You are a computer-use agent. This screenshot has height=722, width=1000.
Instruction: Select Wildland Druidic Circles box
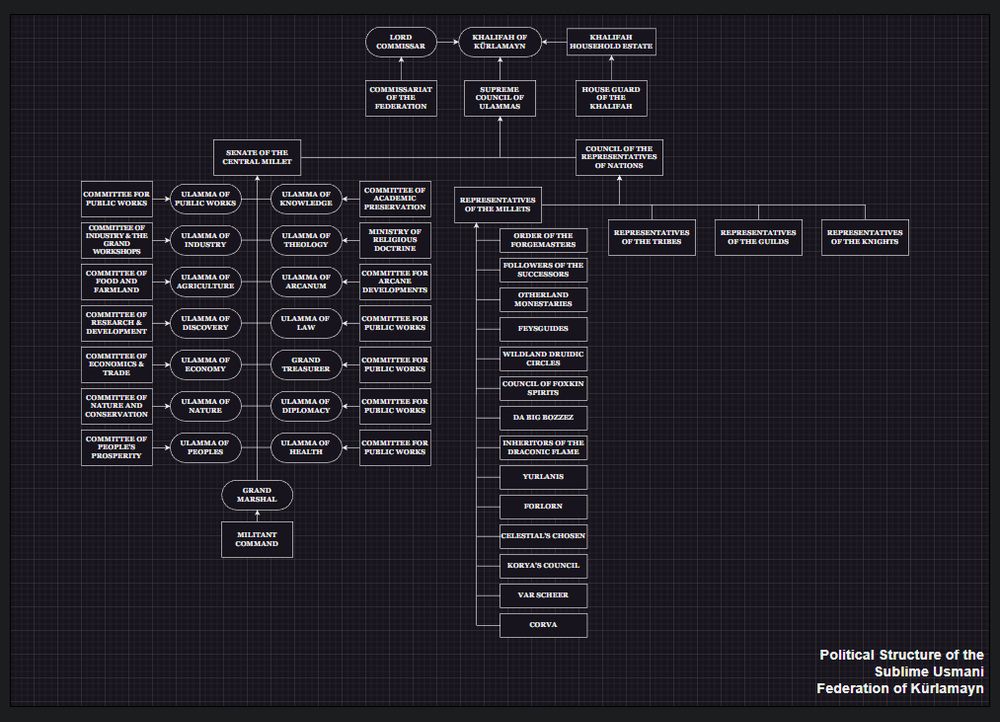coord(543,359)
